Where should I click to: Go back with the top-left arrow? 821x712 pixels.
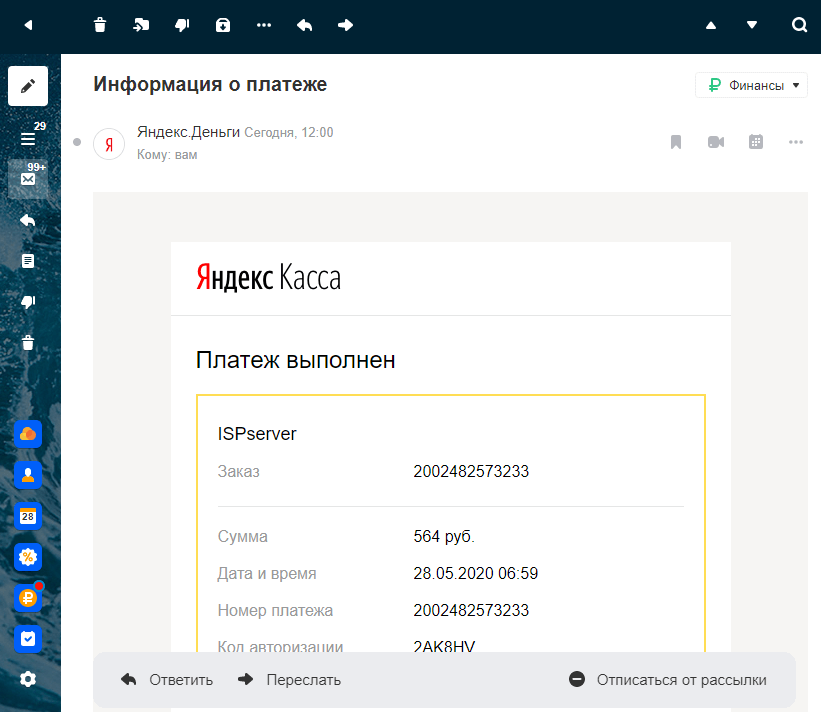(28, 25)
